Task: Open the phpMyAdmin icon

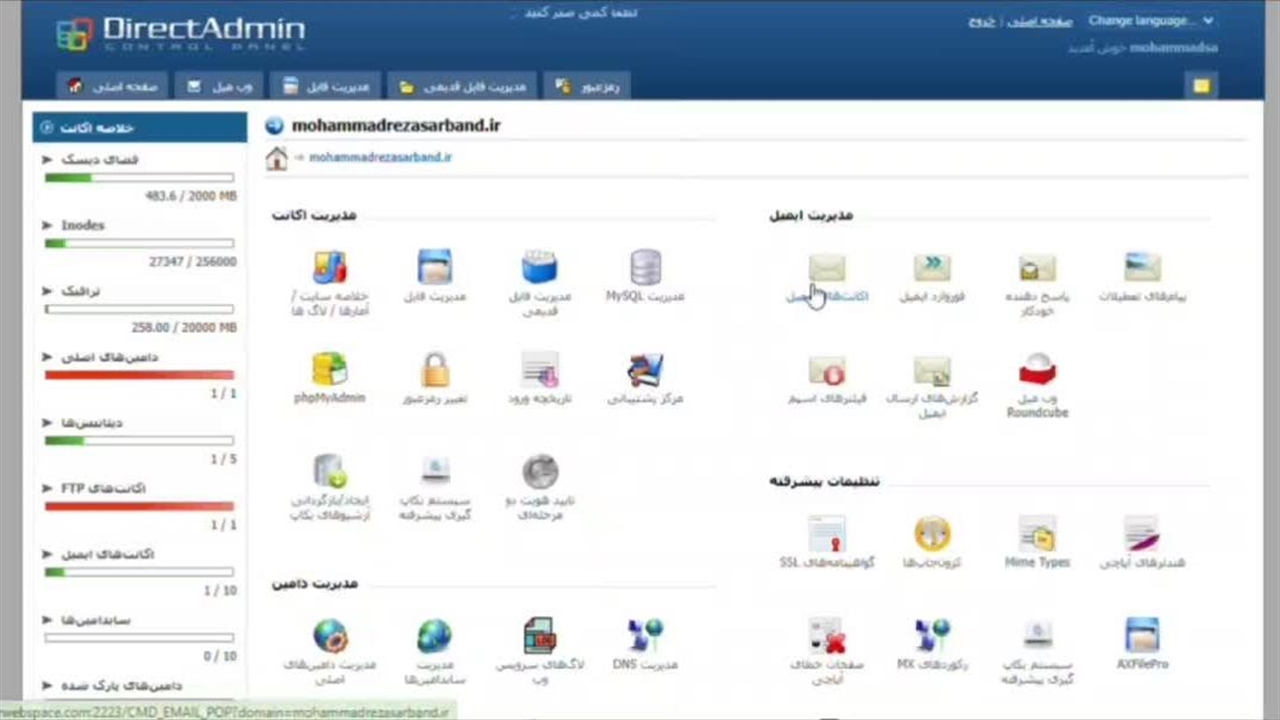Action: [329, 371]
